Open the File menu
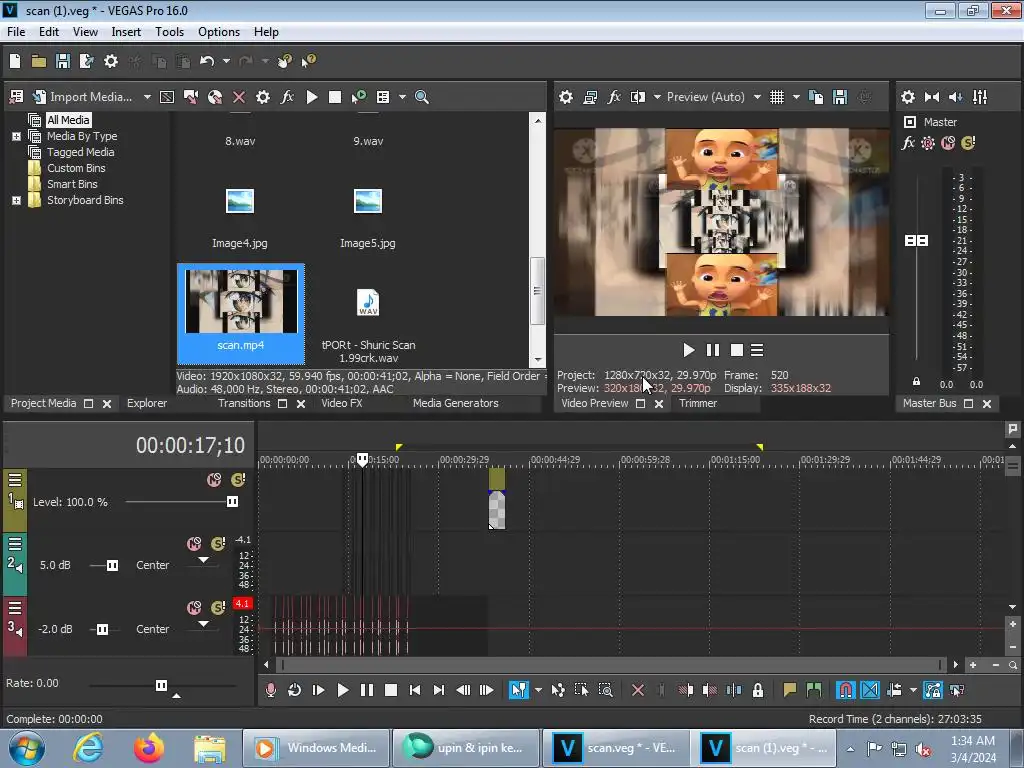The height and width of the screenshot is (768, 1024). coord(16,32)
